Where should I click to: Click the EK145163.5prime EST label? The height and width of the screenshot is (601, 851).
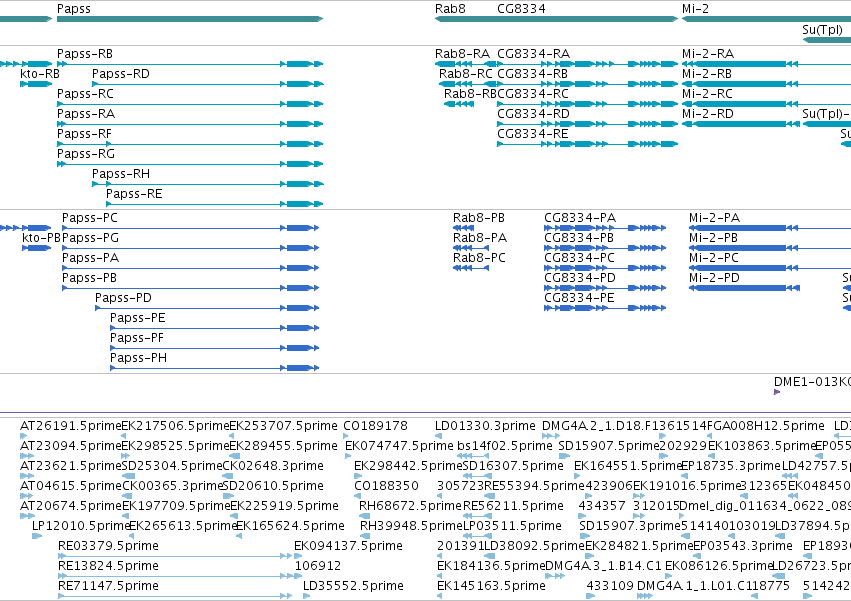[491, 586]
